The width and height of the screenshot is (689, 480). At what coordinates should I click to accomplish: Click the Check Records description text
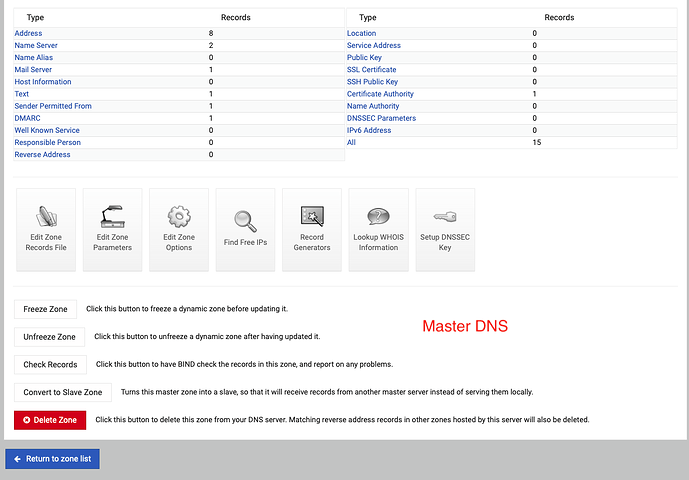[x=244, y=364]
